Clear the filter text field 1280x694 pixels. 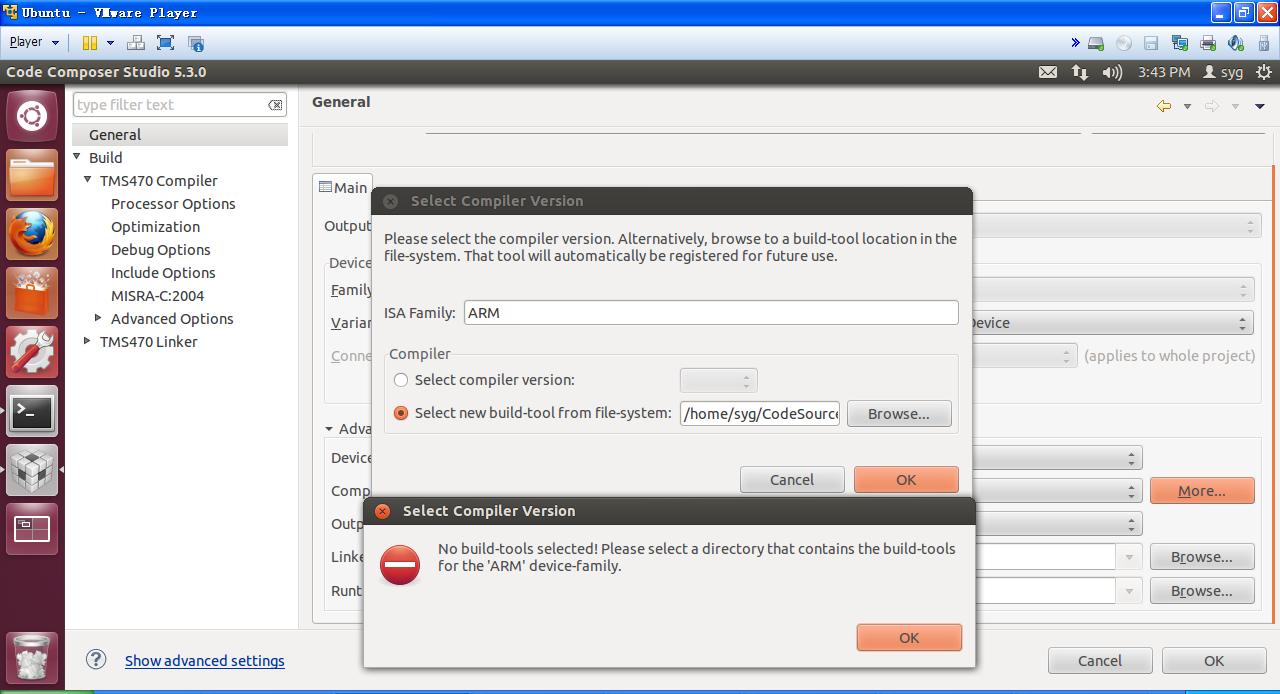pos(275,105)
